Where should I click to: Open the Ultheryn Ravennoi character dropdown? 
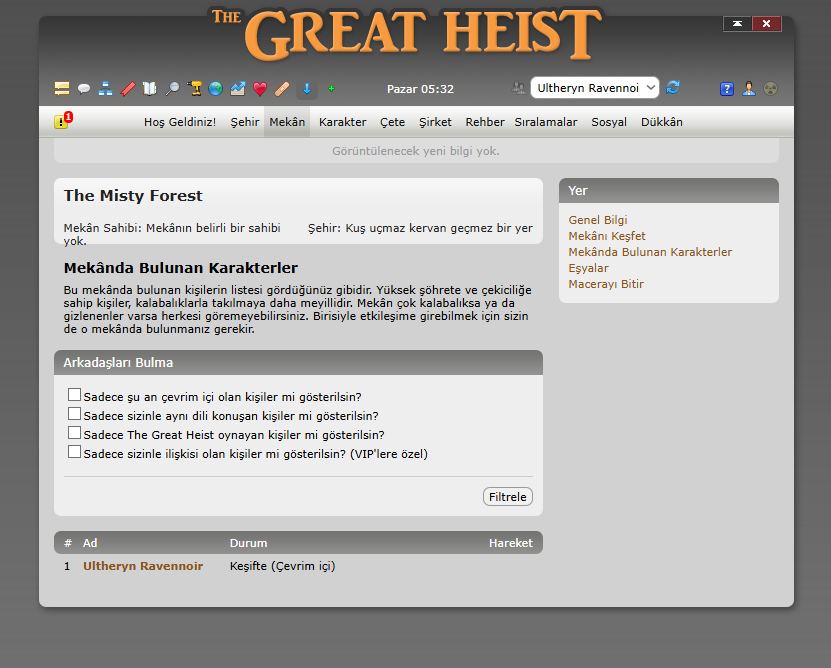595,87
